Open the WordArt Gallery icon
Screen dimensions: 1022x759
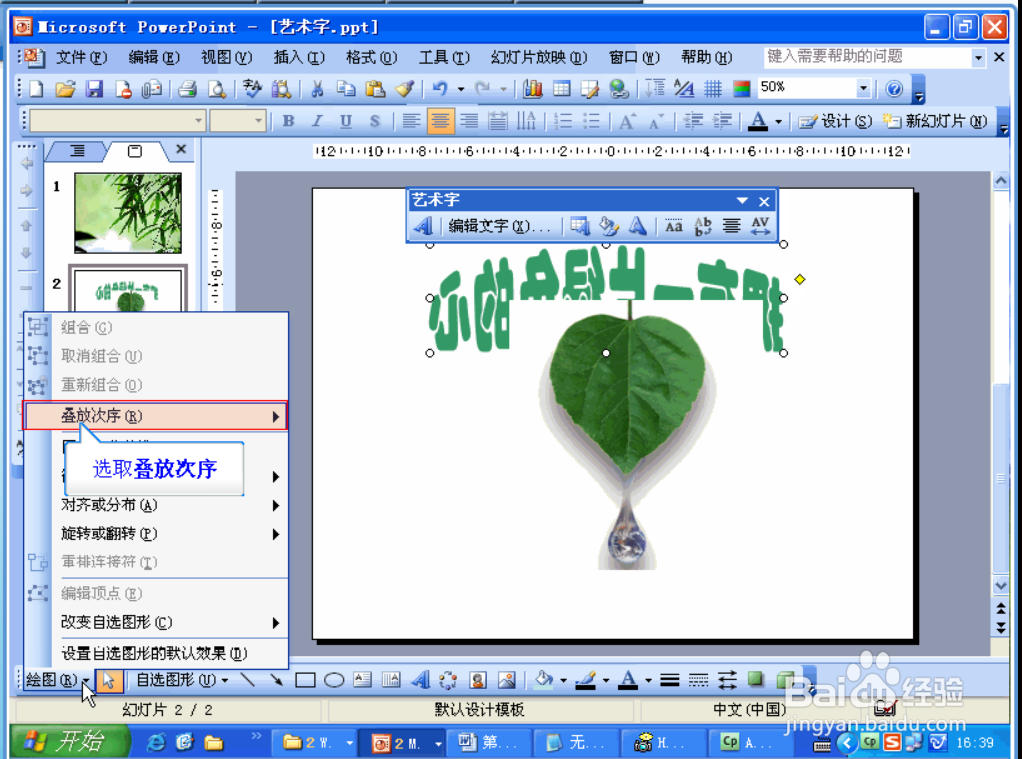tap(579, 226)
